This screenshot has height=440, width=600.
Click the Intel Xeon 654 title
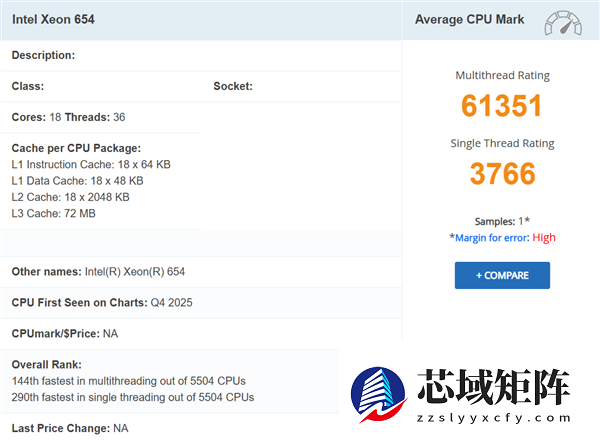point(53,20)
